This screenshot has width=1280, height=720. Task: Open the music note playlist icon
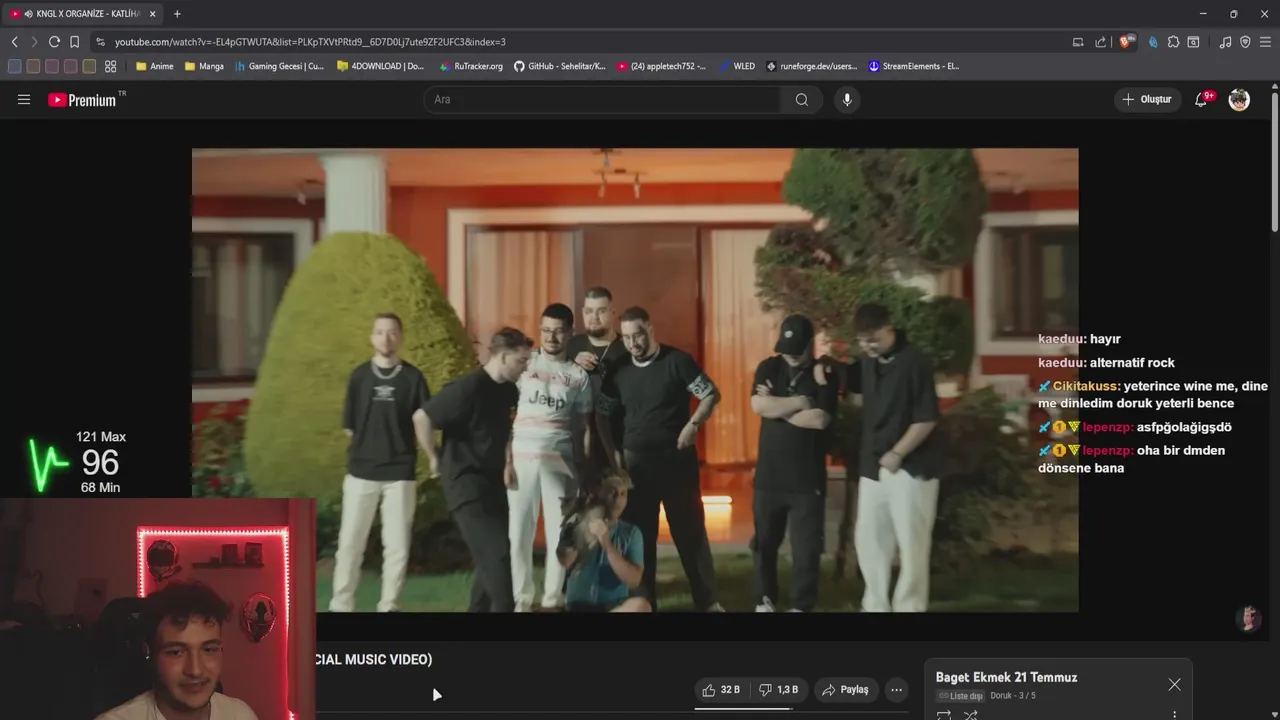1226,42
